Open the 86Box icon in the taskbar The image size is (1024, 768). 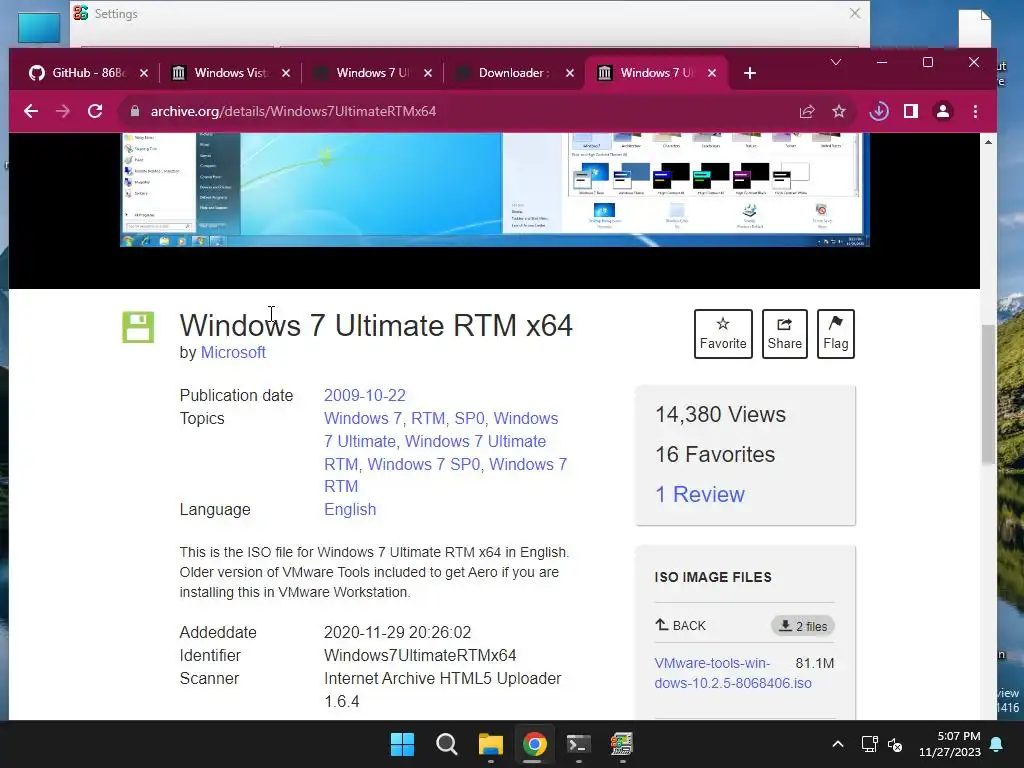click(x=622, y=744)
